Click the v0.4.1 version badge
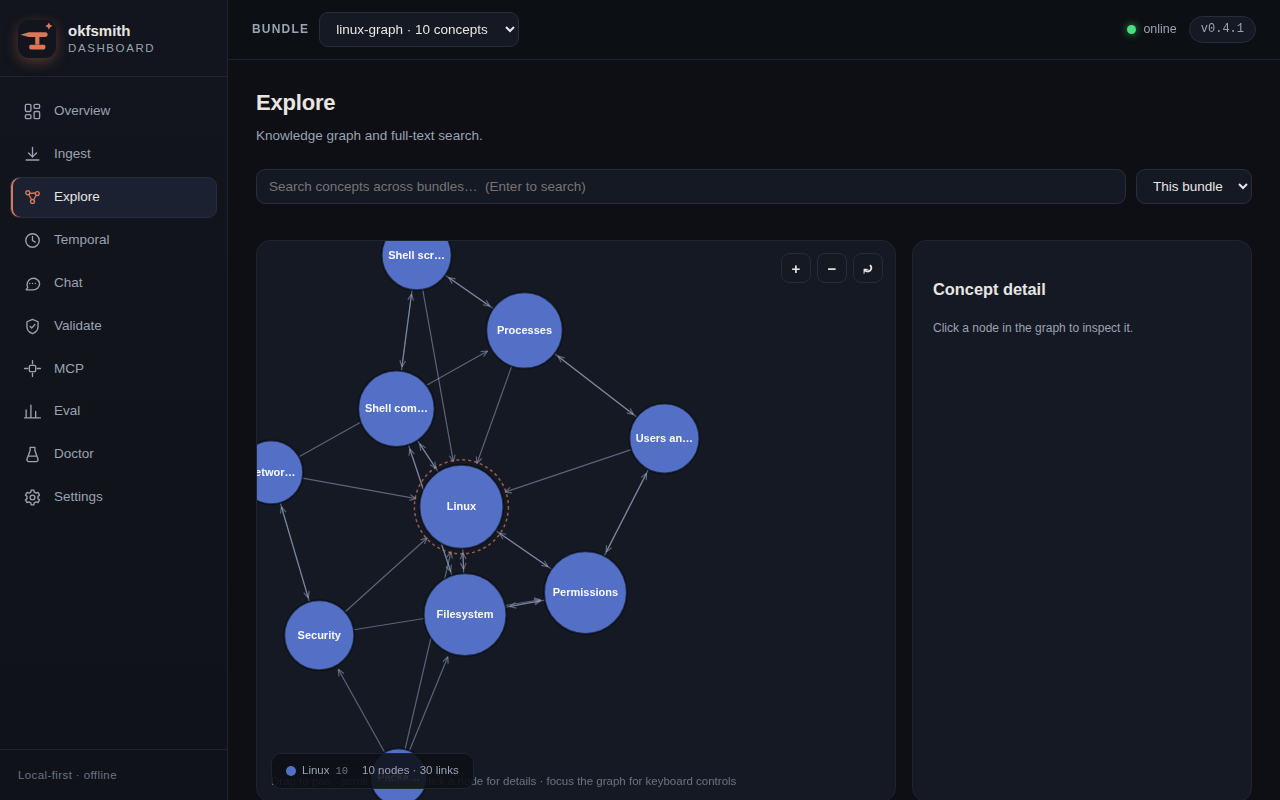This screenshot has height=800, width=1280. [1222, 29]
